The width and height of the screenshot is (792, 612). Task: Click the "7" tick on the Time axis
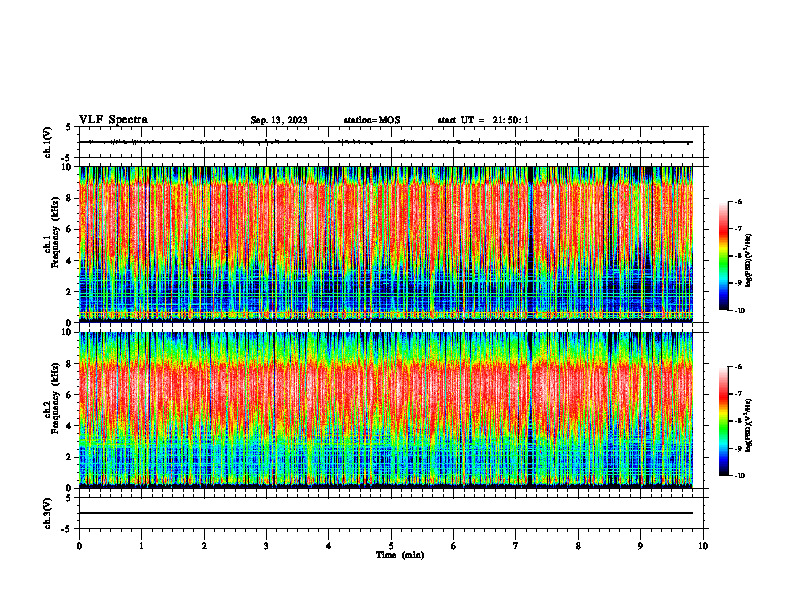pyautogui.click(x=516, y=546)
